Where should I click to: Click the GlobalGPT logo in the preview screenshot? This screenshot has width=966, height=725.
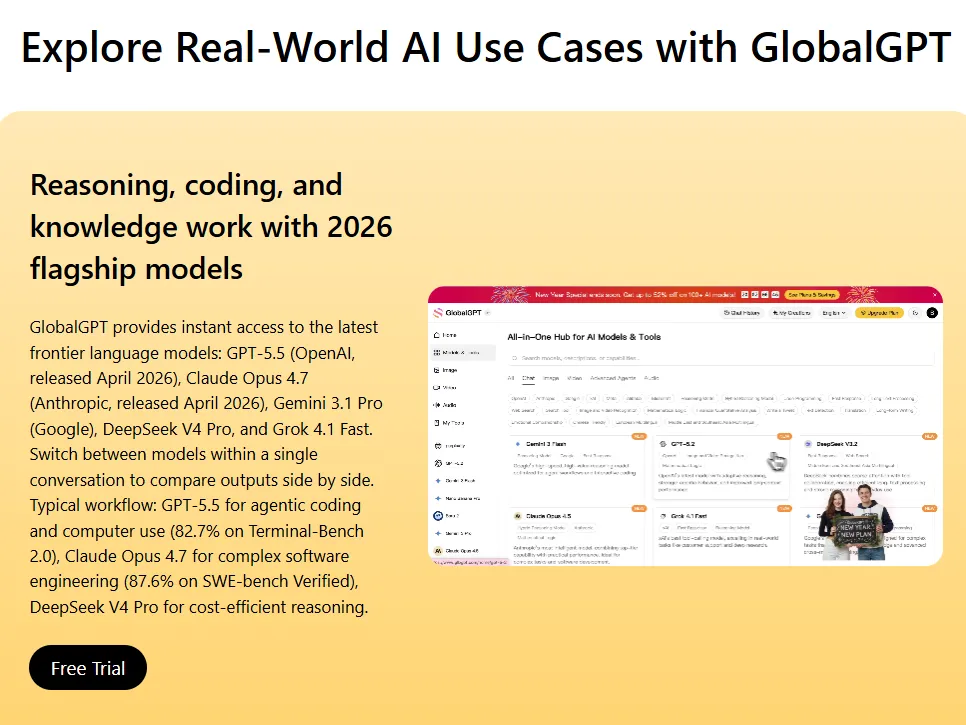click(458, 313)
